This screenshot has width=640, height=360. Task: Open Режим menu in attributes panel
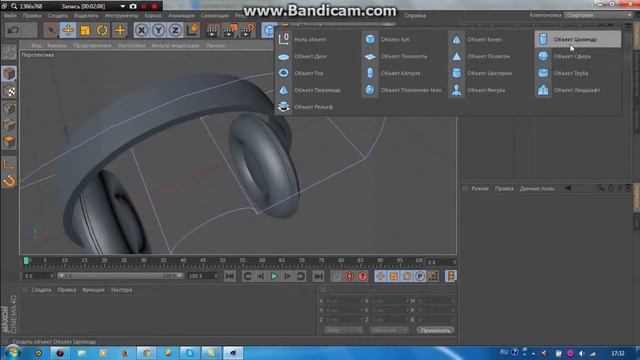pos(480,189)
